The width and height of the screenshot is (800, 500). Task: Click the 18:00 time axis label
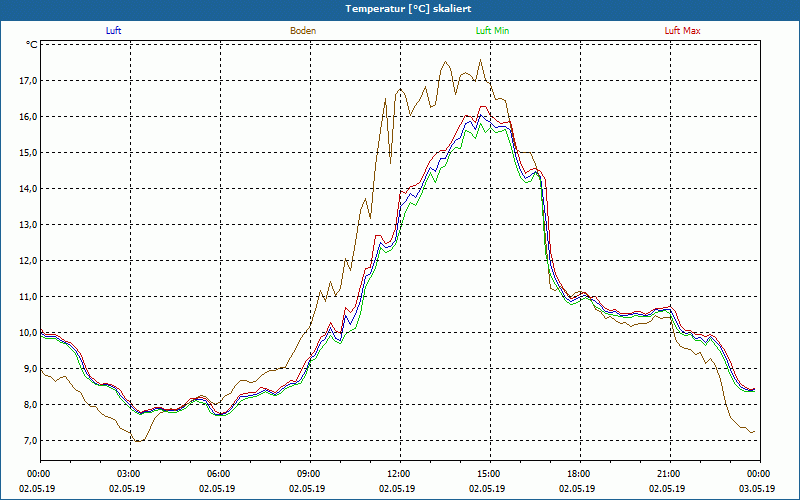pos(580,474)
